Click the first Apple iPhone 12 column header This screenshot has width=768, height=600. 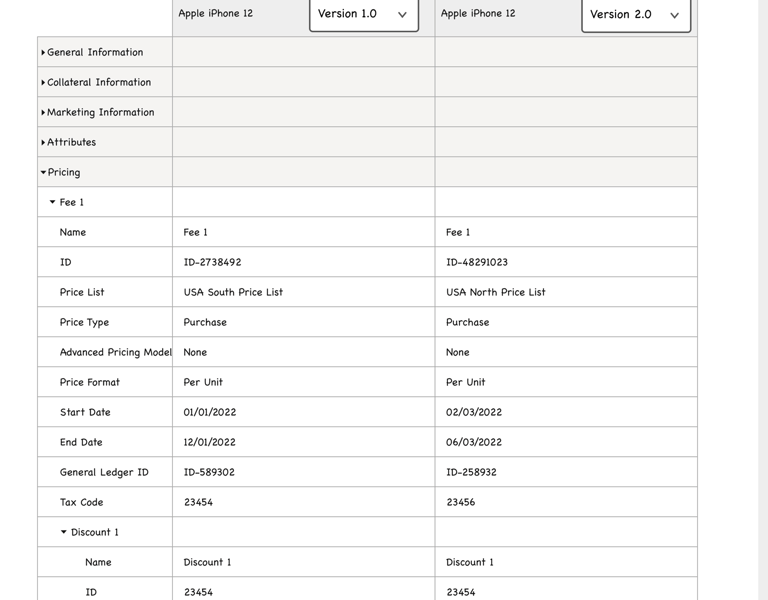point(216,14)
